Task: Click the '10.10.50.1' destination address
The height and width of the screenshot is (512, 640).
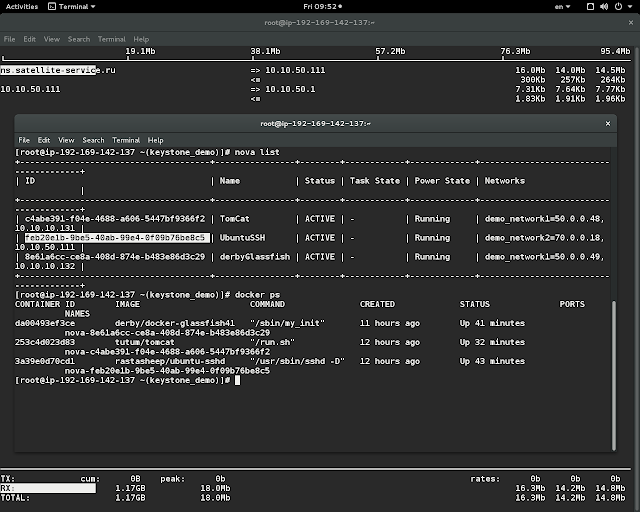Action: (290, 89)
